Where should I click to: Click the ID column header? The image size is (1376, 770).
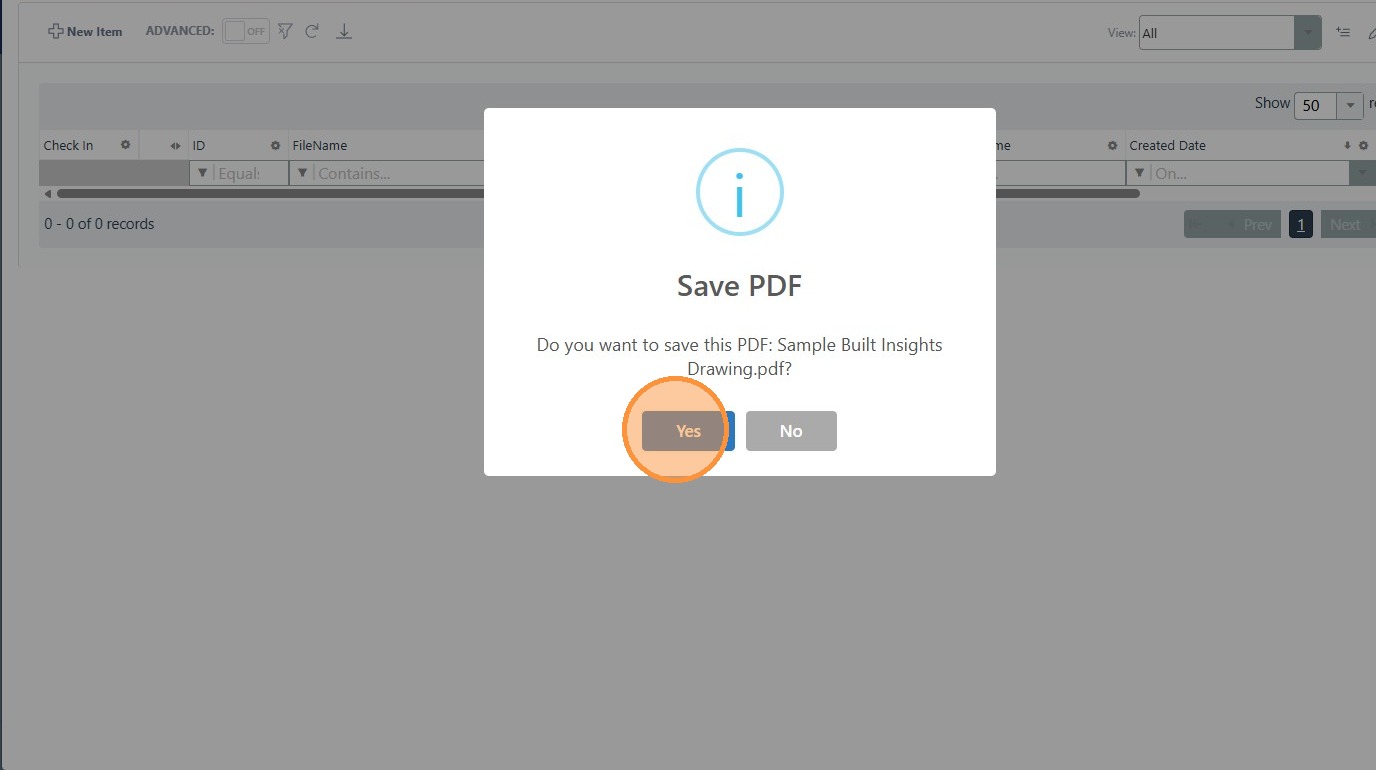tap(199, 145)
